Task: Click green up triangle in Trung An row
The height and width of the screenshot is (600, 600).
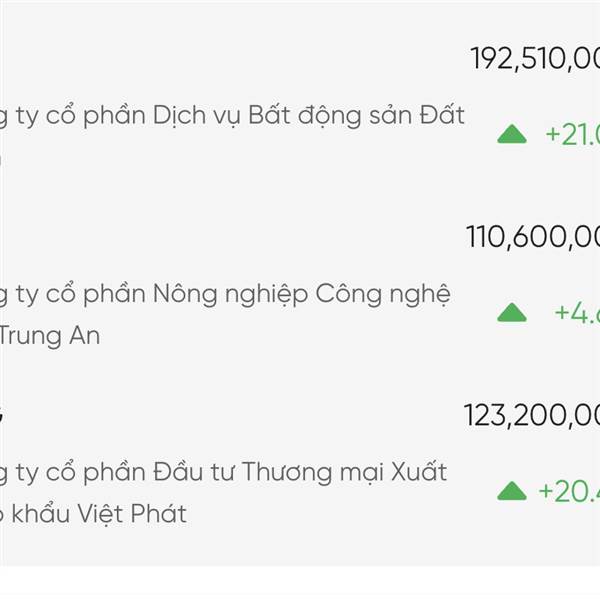Action: (x=512, y=313)
